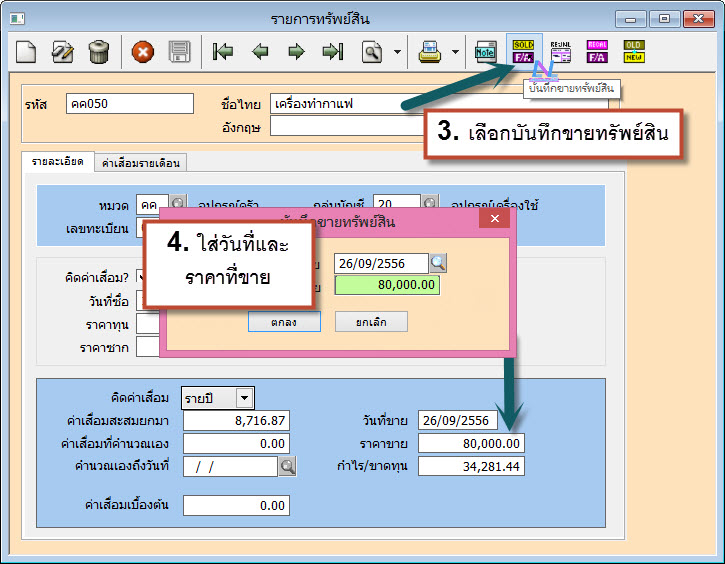This screenshot has height=564, width=725.
Task: Click the Print toolbar icon
Action: pos(430,52)
